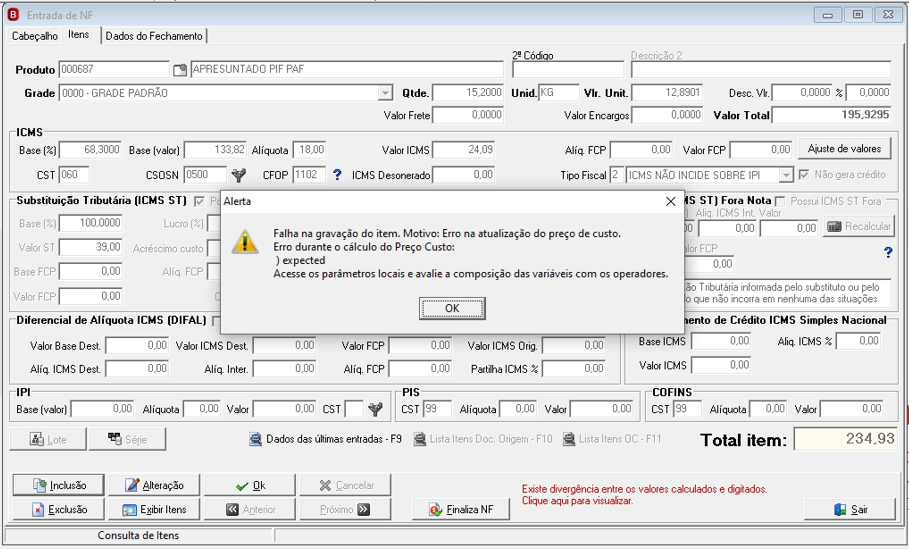
Task: Click the Finaliza NF button
Action: tap(461, 510)
